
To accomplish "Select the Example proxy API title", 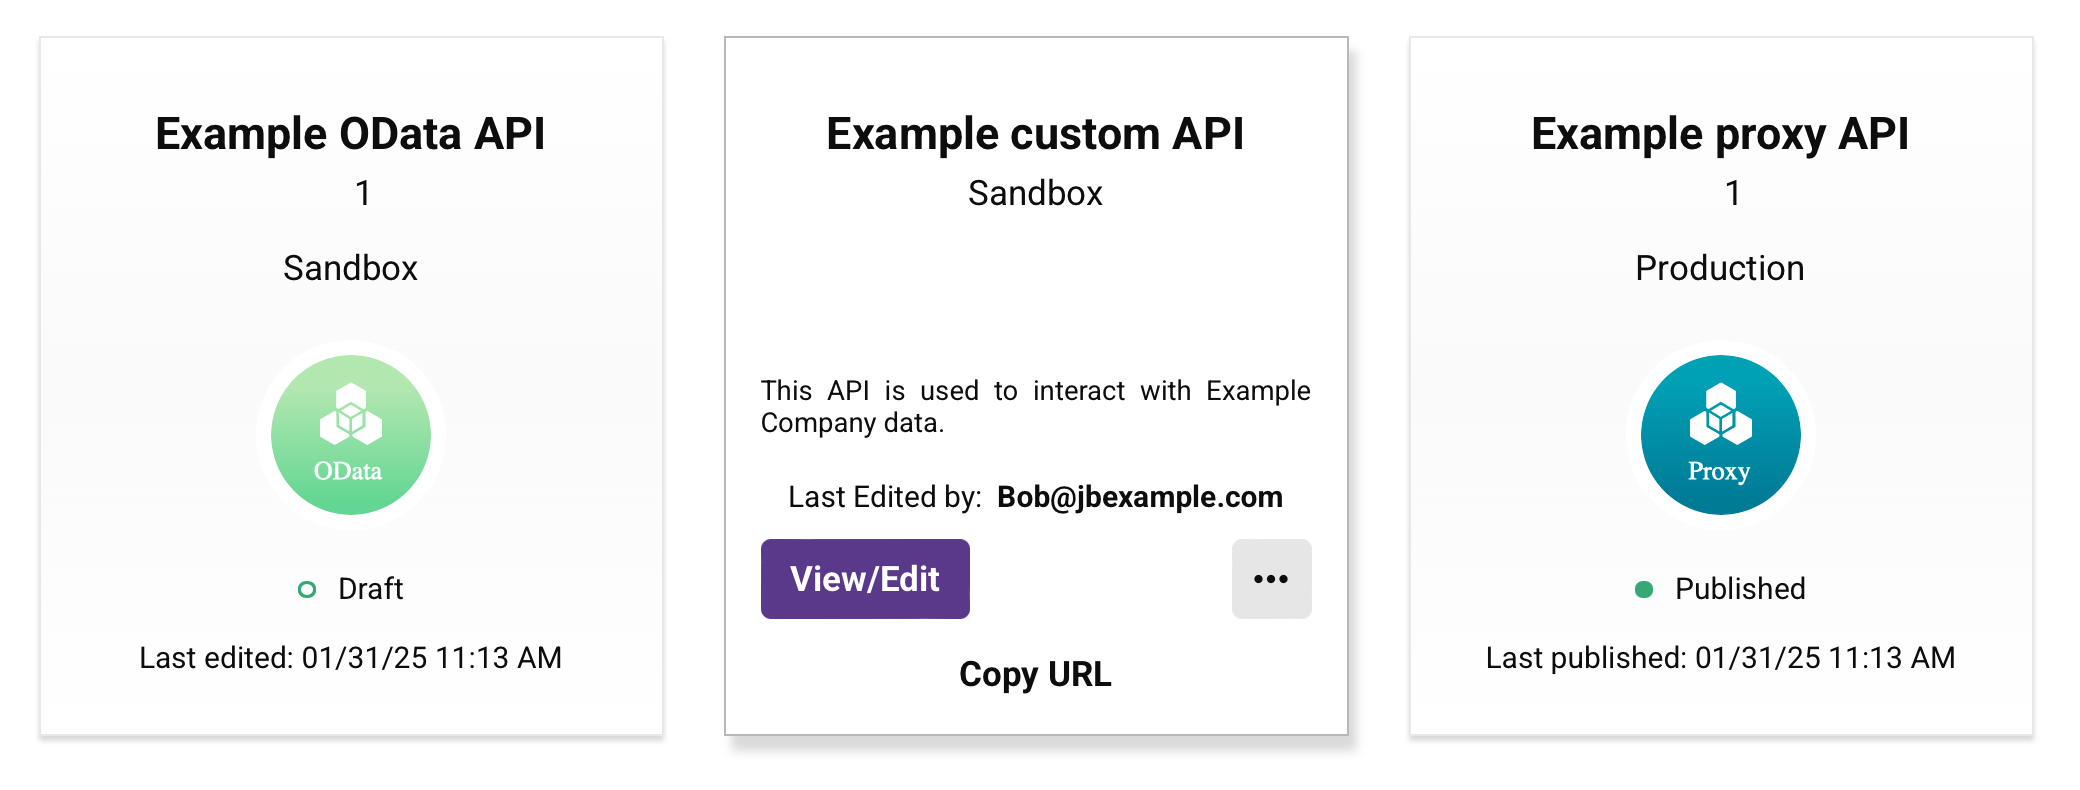I will point(1720,134).
